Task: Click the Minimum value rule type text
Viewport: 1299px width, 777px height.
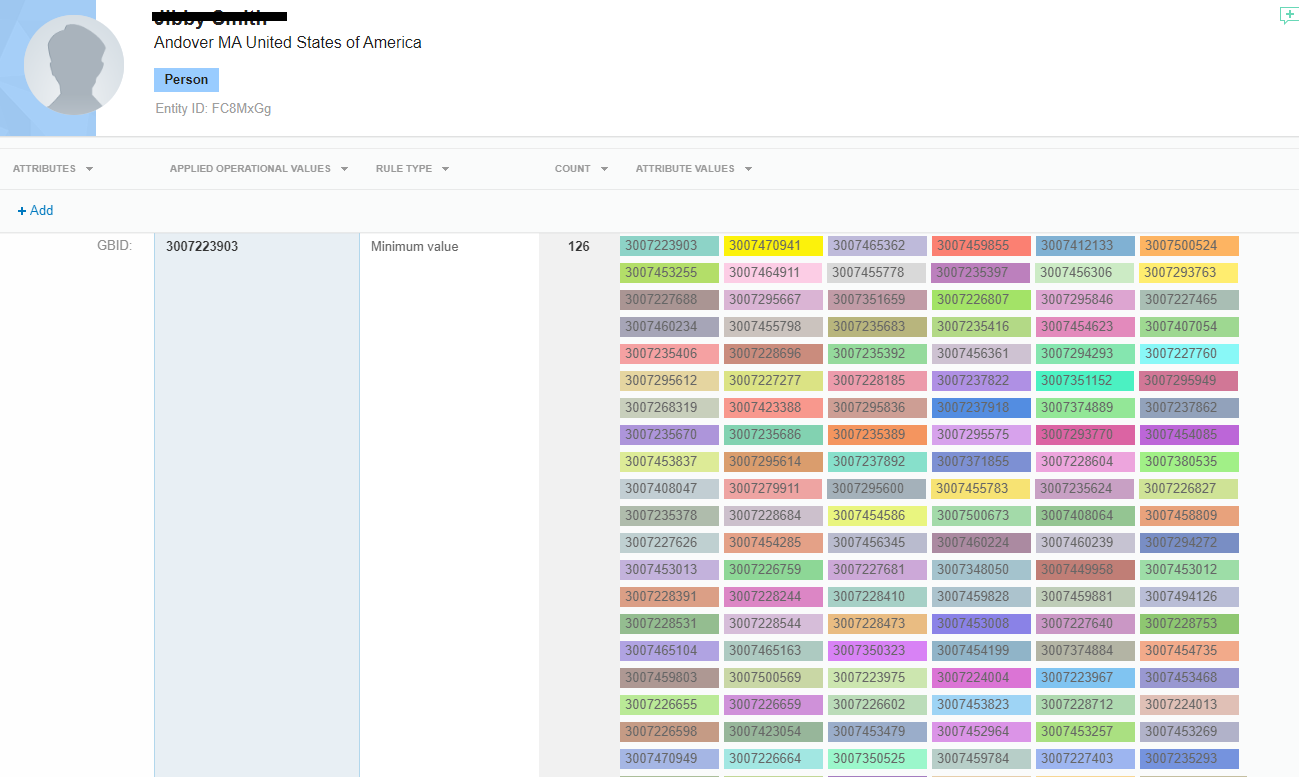Action: tap(414, 246)
